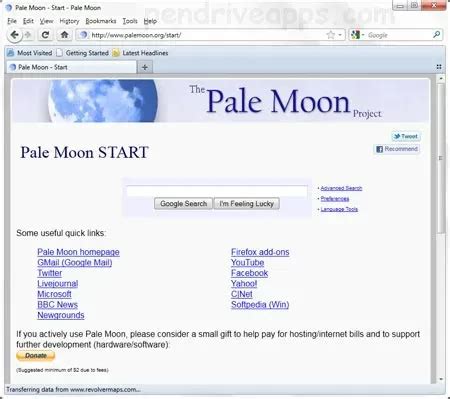Click the yellow Donate button
Image resolution: width=450 pixels, height=399 pixels.
coord(36,356)
